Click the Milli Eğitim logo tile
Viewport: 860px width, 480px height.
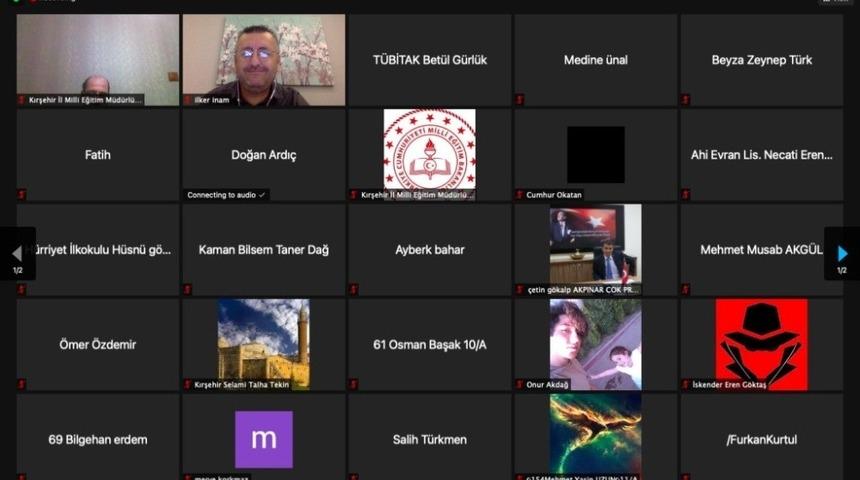[x=430, y=150]
